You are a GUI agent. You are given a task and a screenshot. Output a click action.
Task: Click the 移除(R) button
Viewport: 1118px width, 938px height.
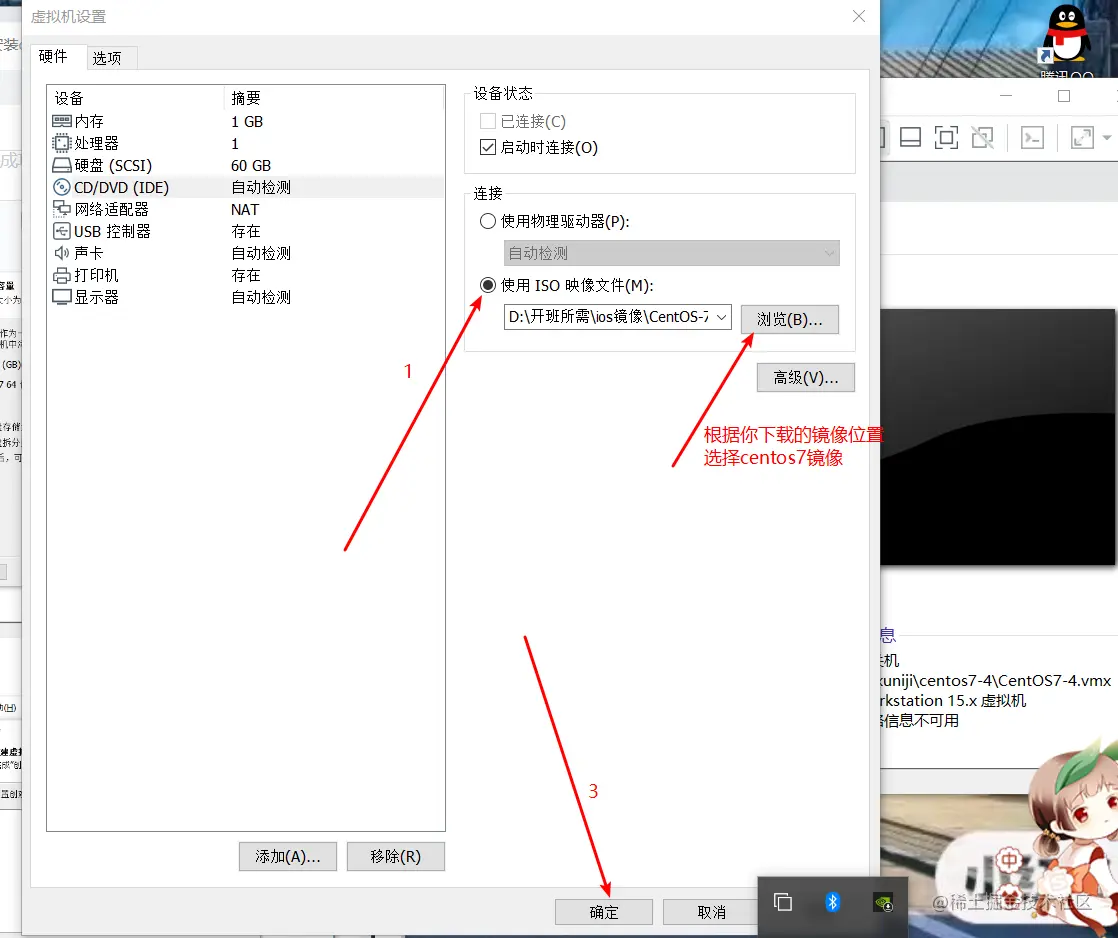(395, 856)
